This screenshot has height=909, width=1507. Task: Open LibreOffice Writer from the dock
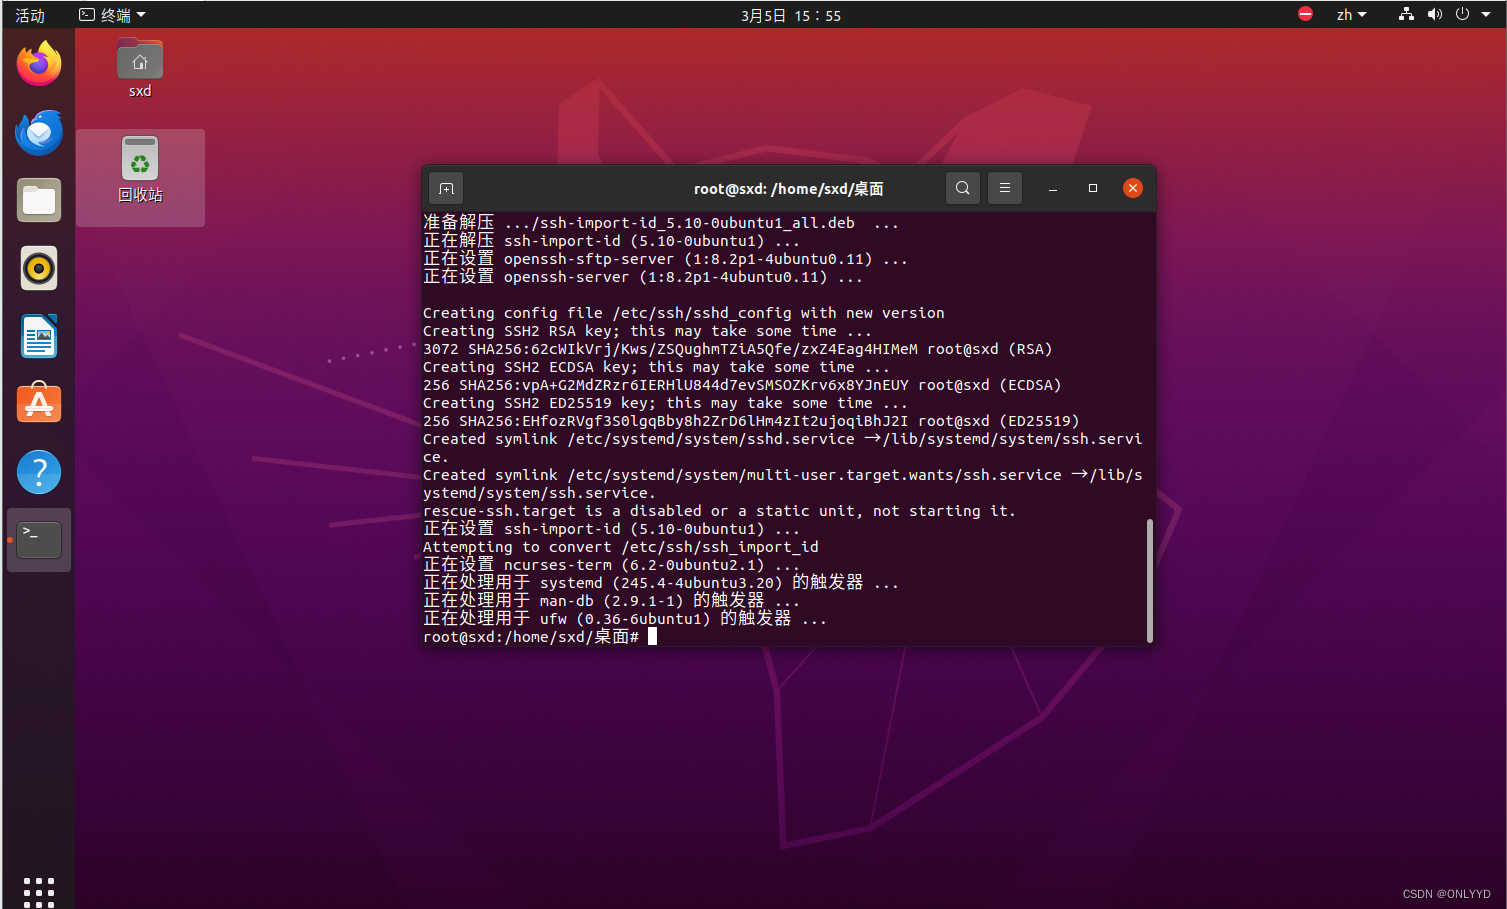39,337
